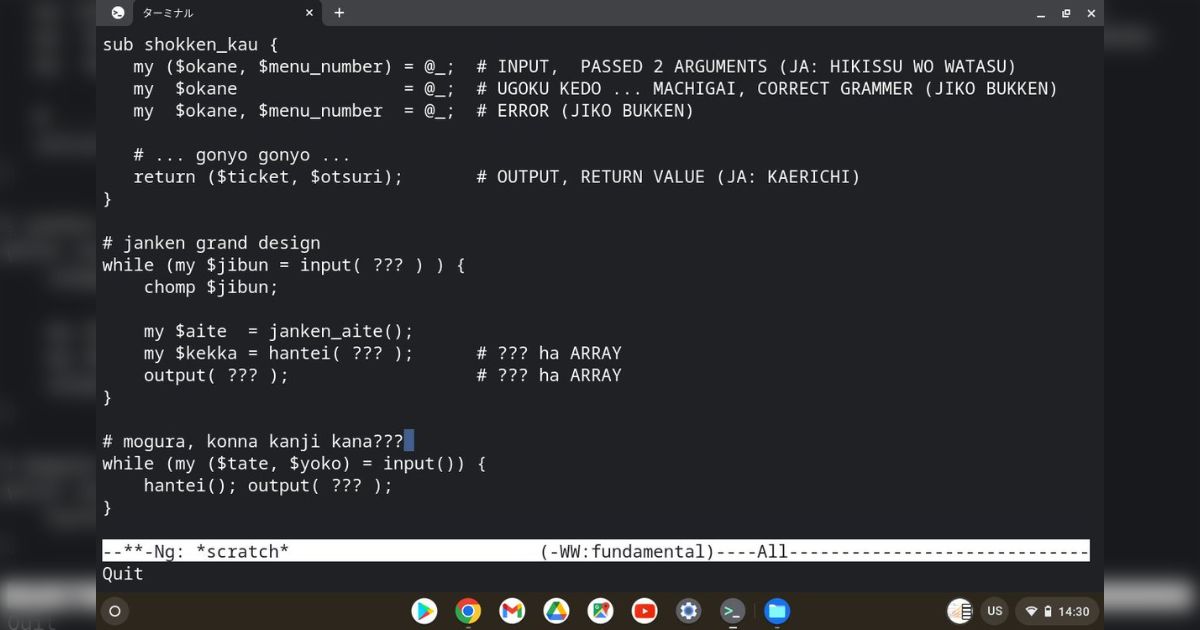Screen dimensions: 1200x630
Task: Open the Settings gear in shelf
Action: 688,610
